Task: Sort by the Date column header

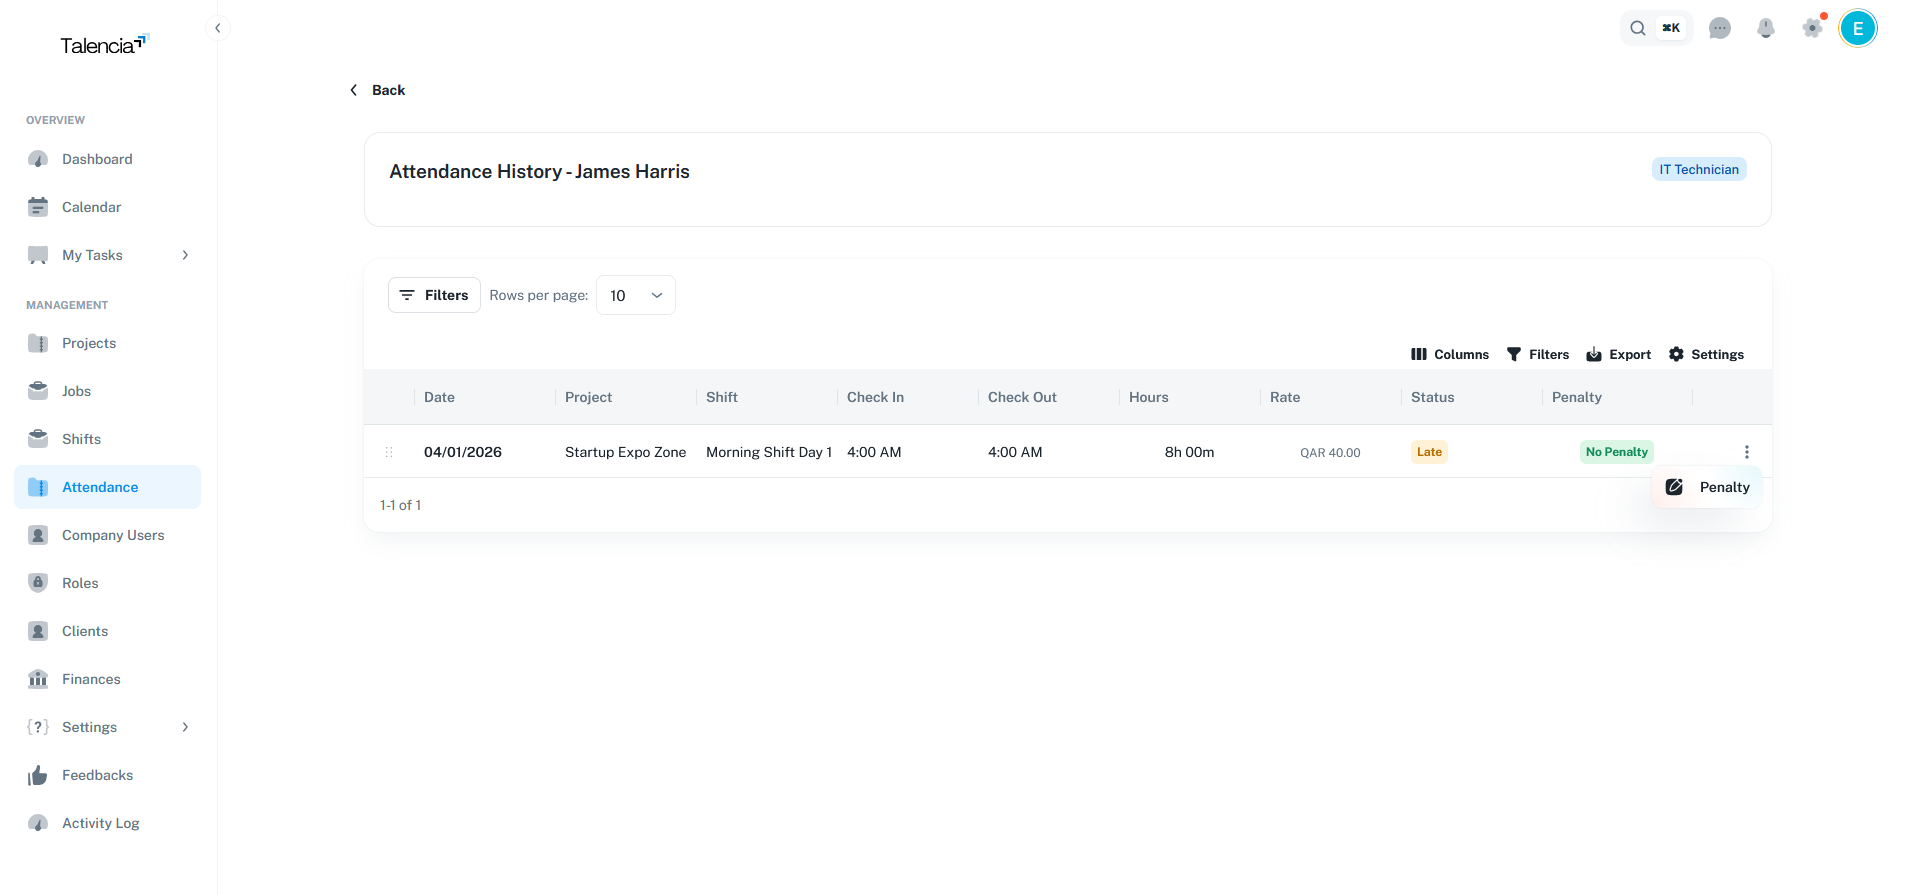Action: [439, 397]
